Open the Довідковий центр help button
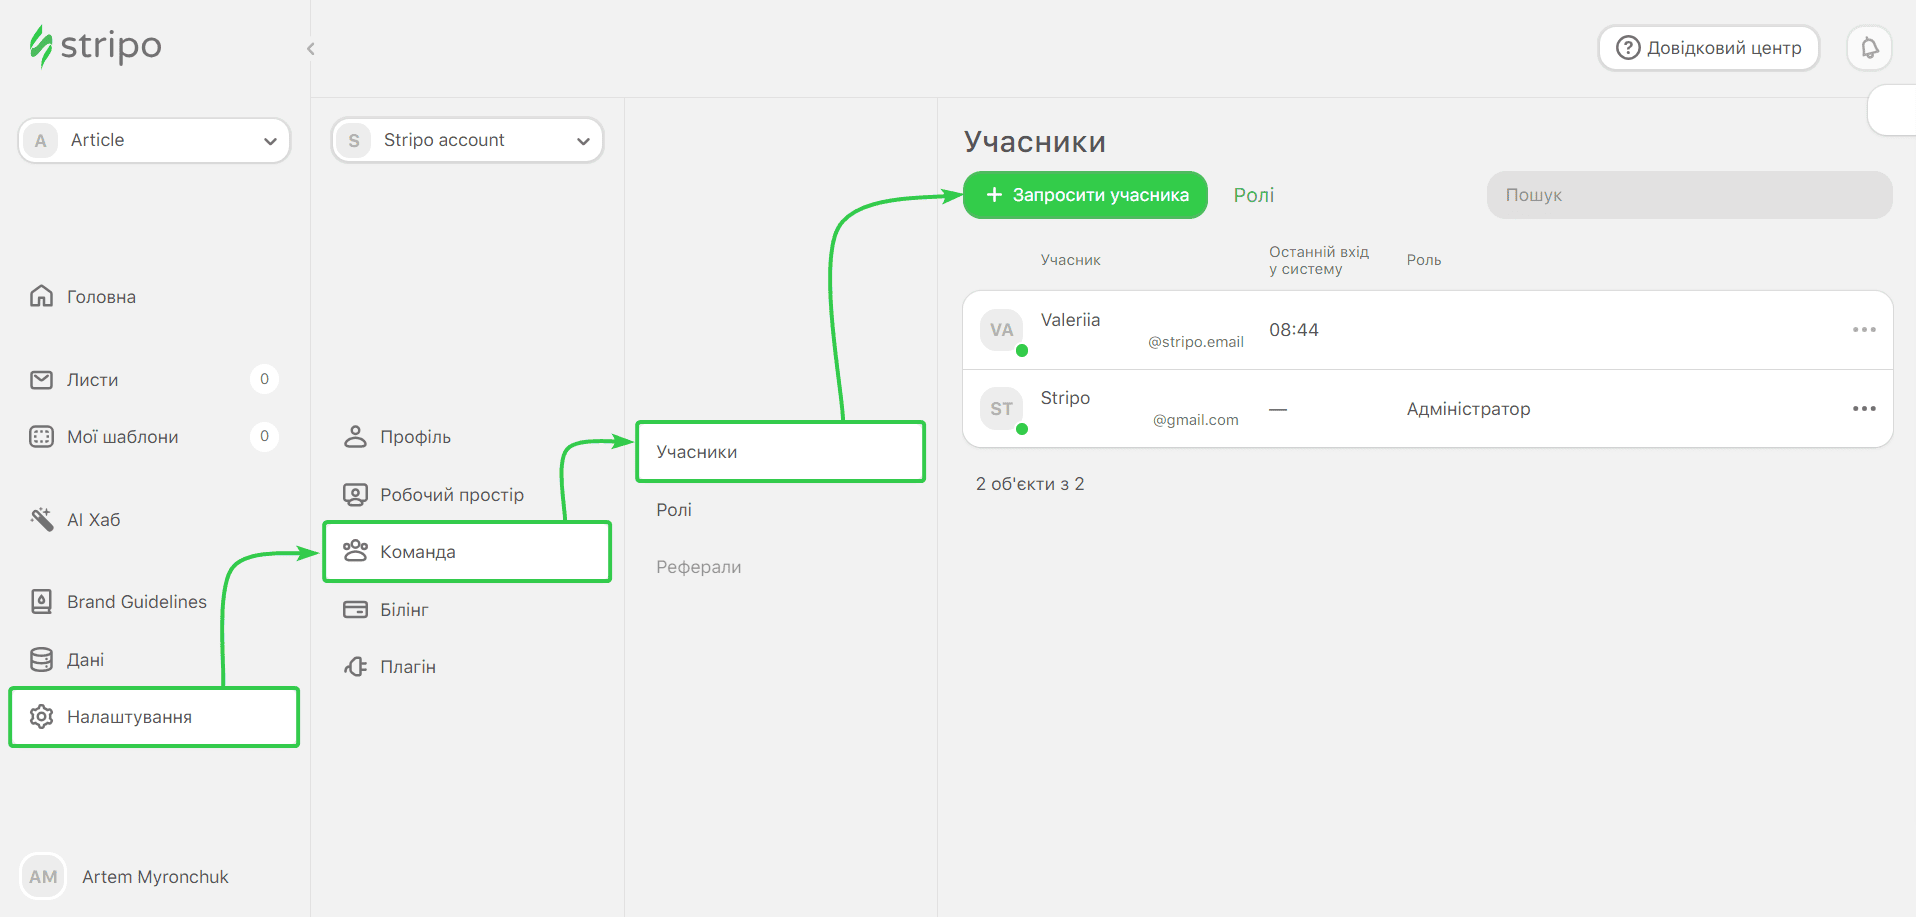The image size is (1916, 917). pos(1708,48)
